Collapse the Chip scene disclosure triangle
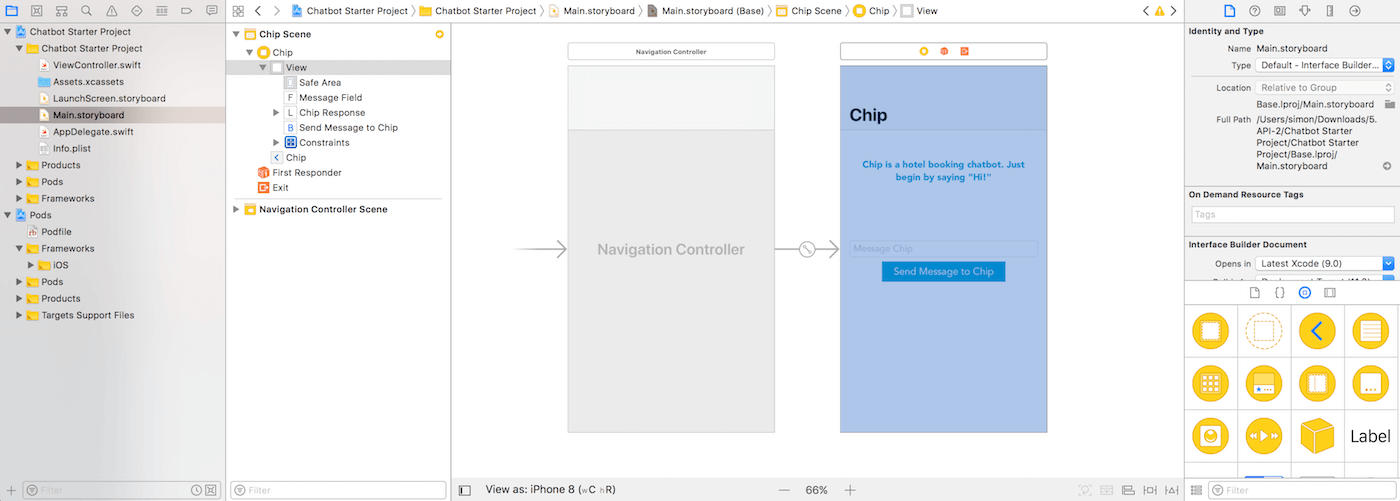Image resolution: width=1400 pixels, height=501 pixels. [x=237, y=34]
